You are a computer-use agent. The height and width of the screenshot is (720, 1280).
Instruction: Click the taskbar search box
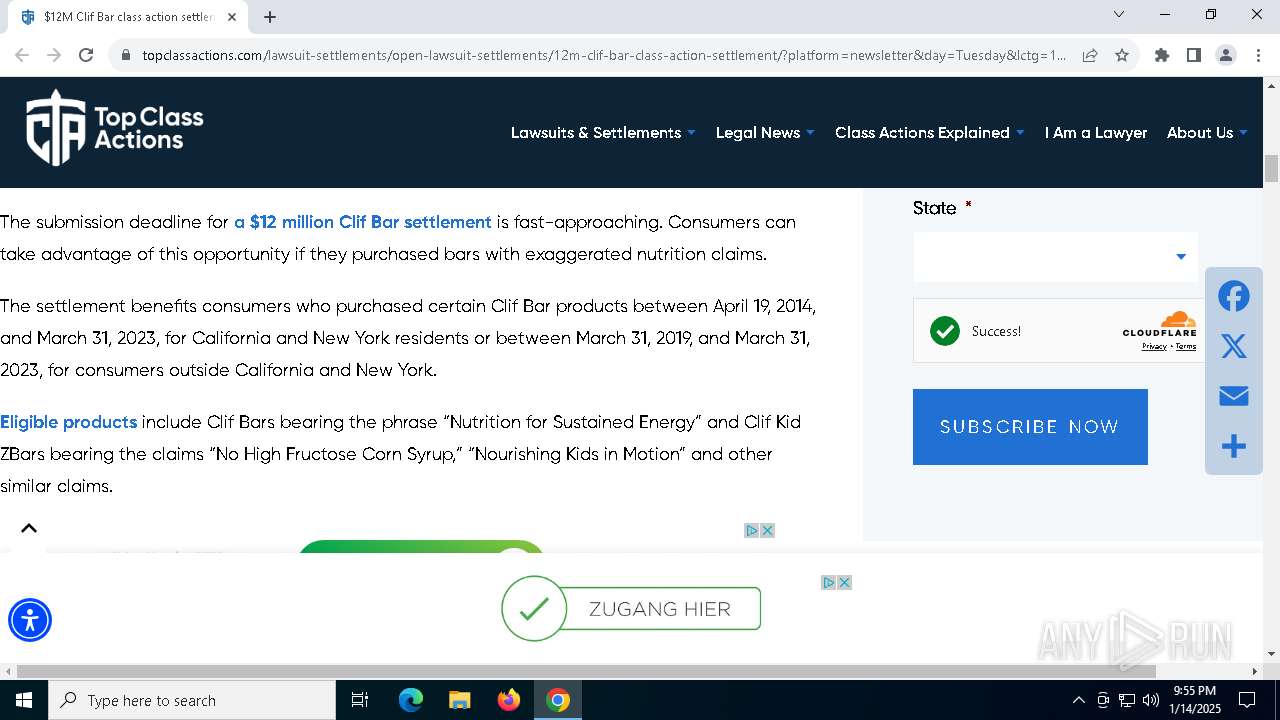click(192, 700)
